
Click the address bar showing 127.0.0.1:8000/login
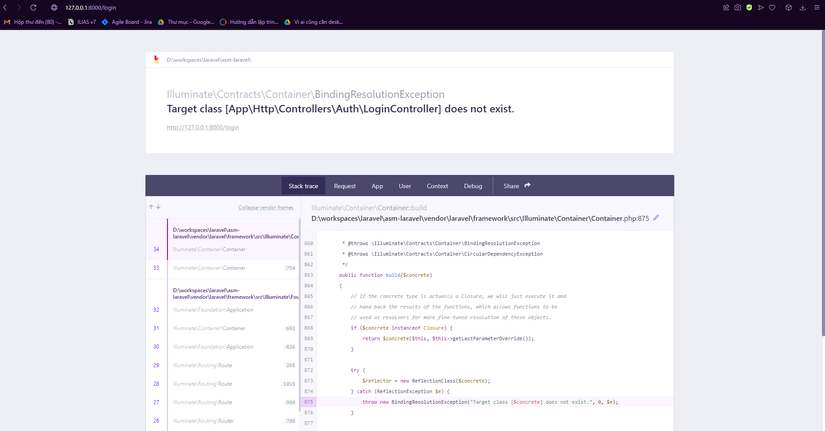tap(90, 7)
